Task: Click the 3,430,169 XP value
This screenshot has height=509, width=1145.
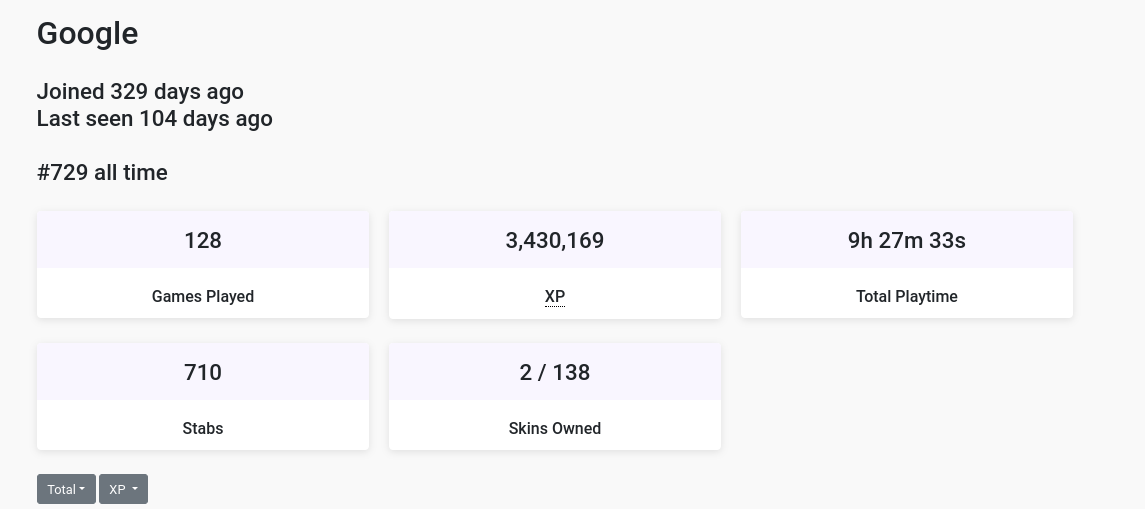Action: coord(555,240)
